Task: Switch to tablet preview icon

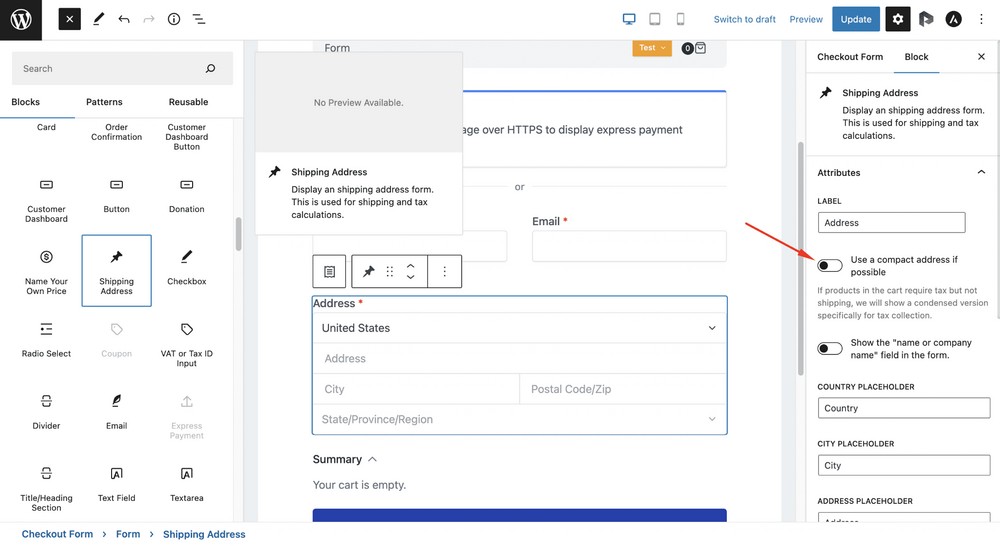Action: [x=655, y=19]
